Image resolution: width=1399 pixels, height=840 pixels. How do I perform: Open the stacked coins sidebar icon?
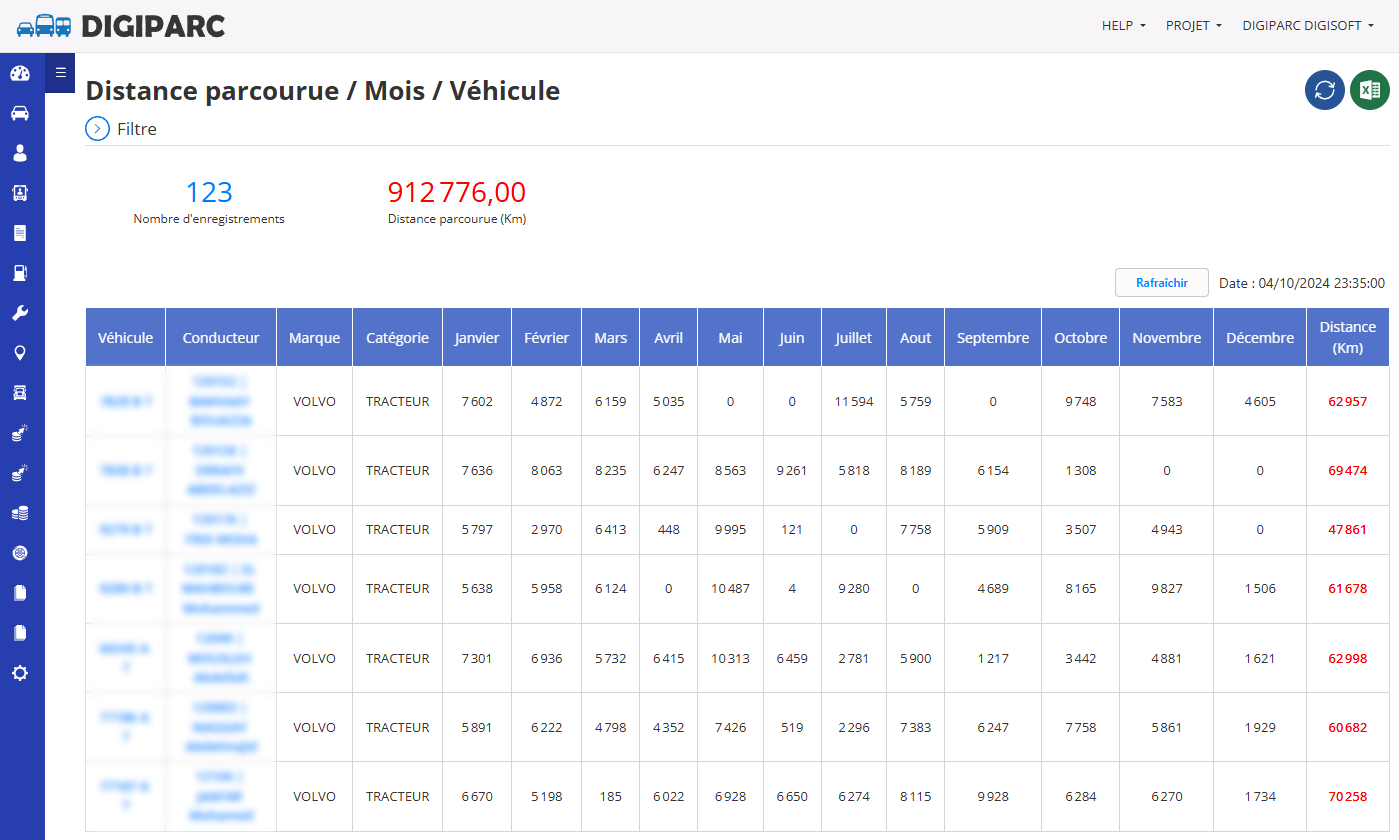point(20,513)
